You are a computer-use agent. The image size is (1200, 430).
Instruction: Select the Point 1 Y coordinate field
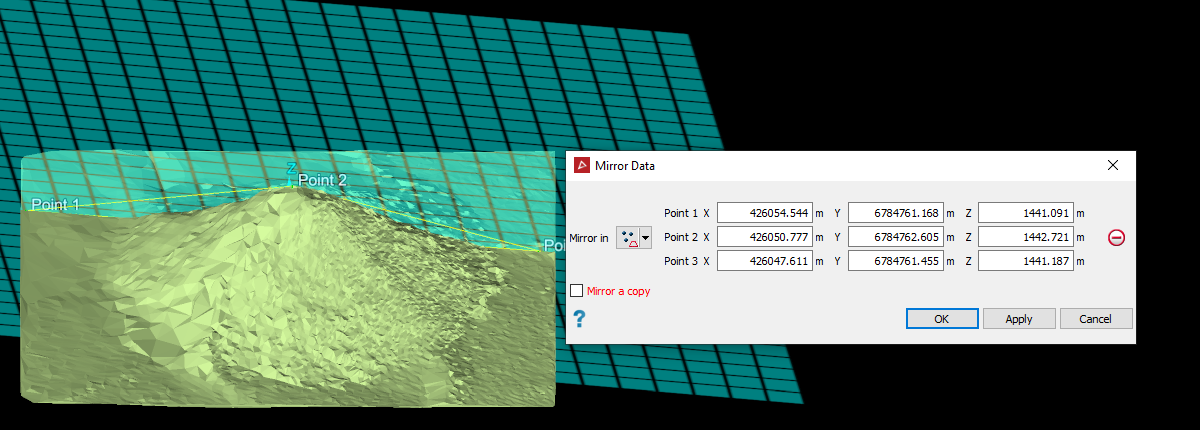[x=895, y=213]
